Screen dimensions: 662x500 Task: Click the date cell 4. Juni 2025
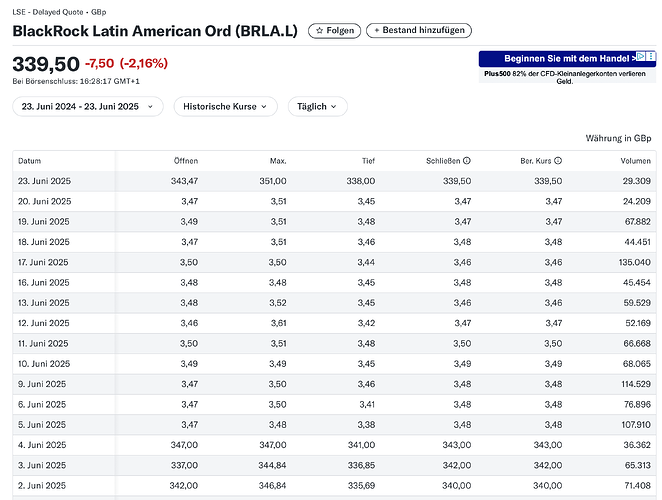[42, 445]
